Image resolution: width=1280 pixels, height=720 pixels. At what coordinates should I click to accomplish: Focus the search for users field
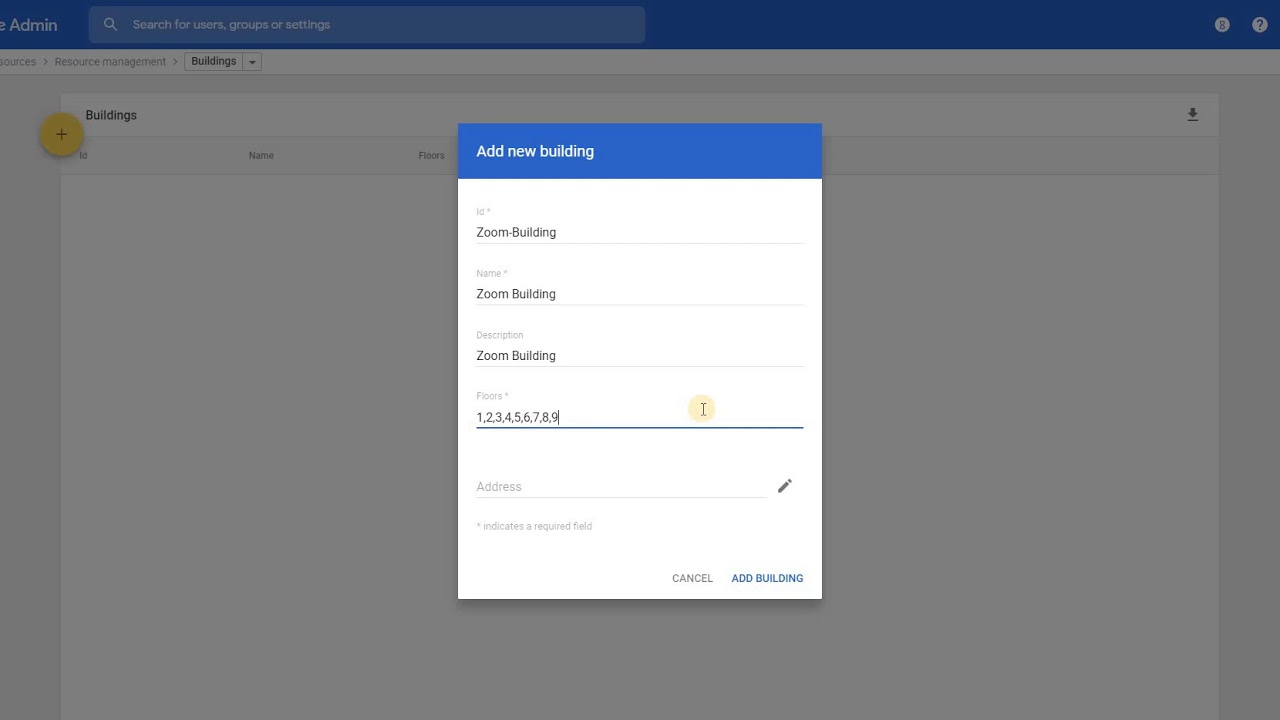366,24
